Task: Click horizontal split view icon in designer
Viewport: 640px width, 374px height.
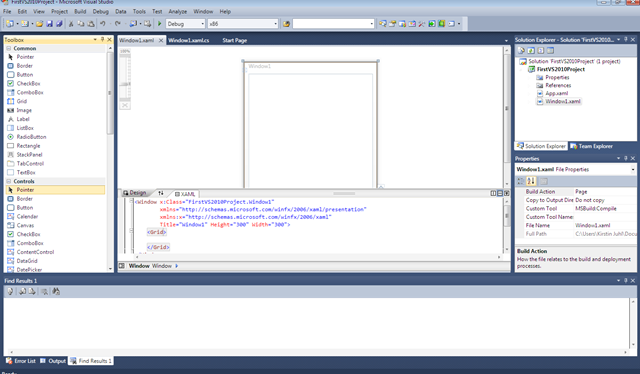Action: click(x=500, y=194)
